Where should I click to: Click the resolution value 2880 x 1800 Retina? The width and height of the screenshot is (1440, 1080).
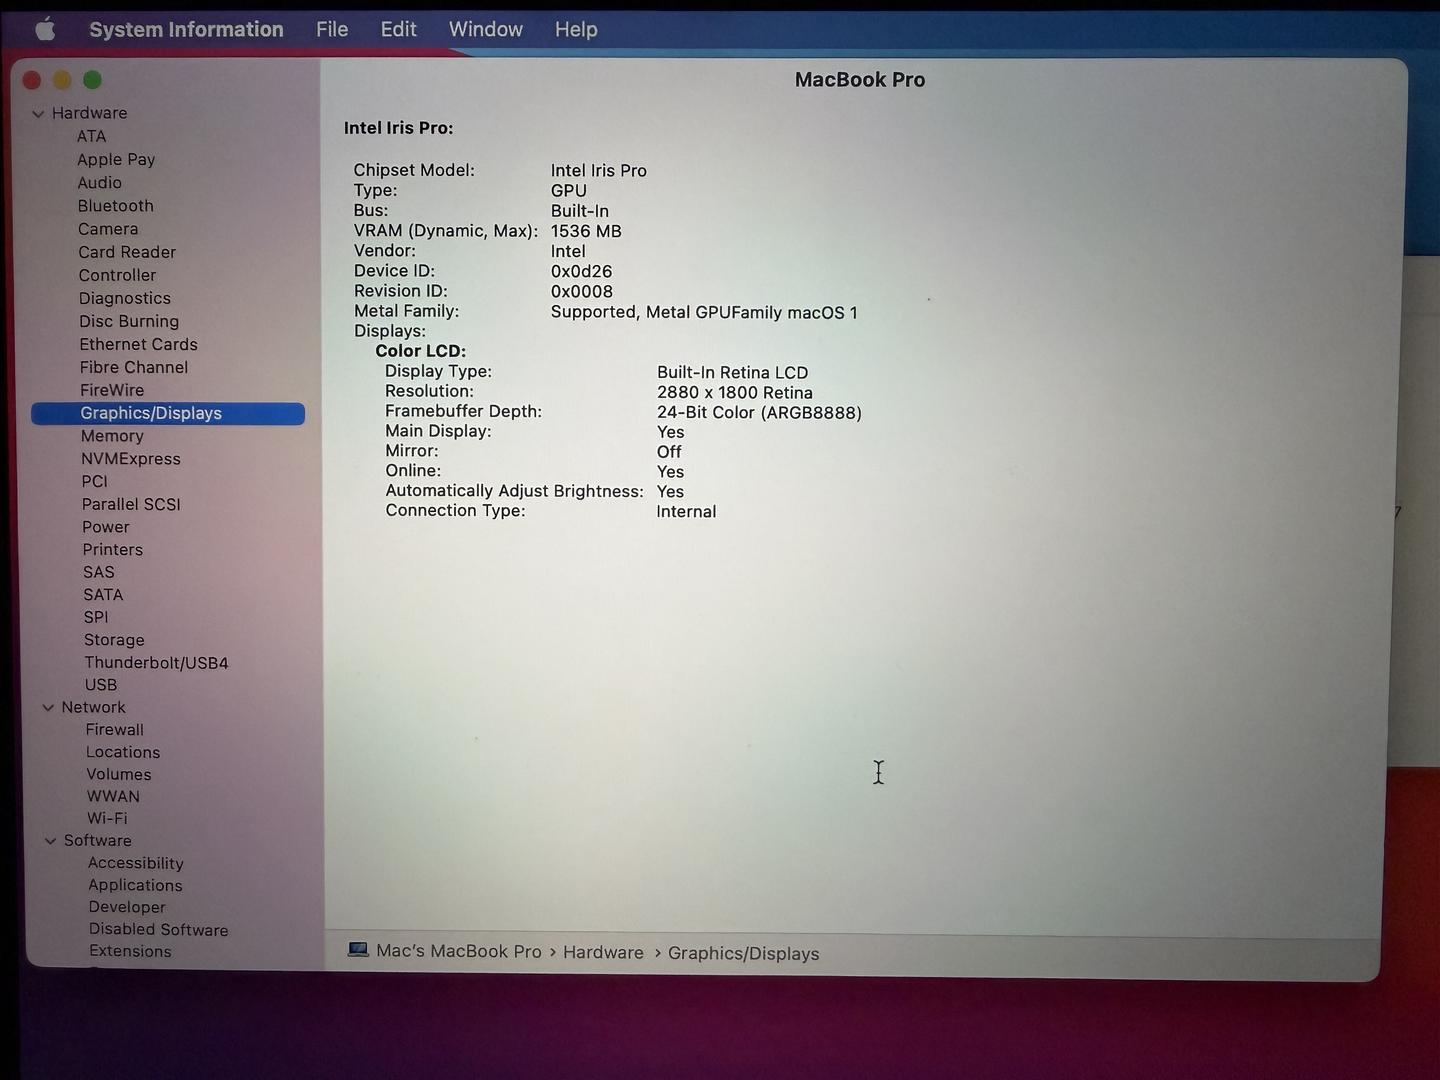click(x=735, y=393)
